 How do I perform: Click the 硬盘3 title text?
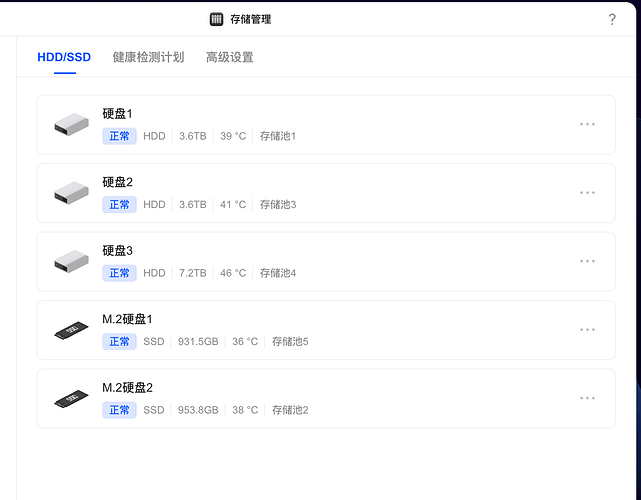[117, 251]
